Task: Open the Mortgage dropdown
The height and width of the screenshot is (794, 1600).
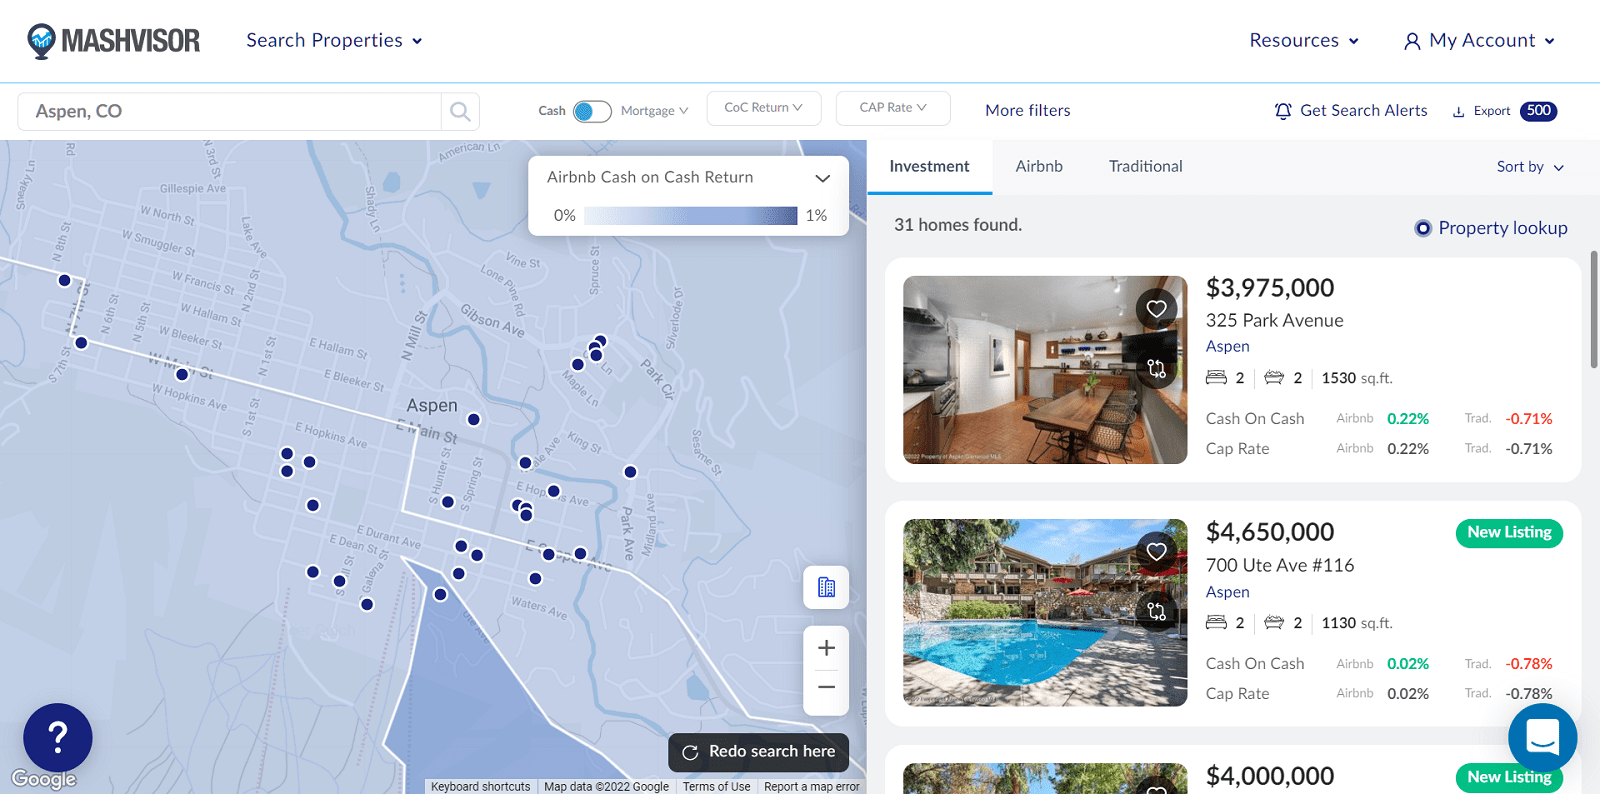Action: [654, 111]
